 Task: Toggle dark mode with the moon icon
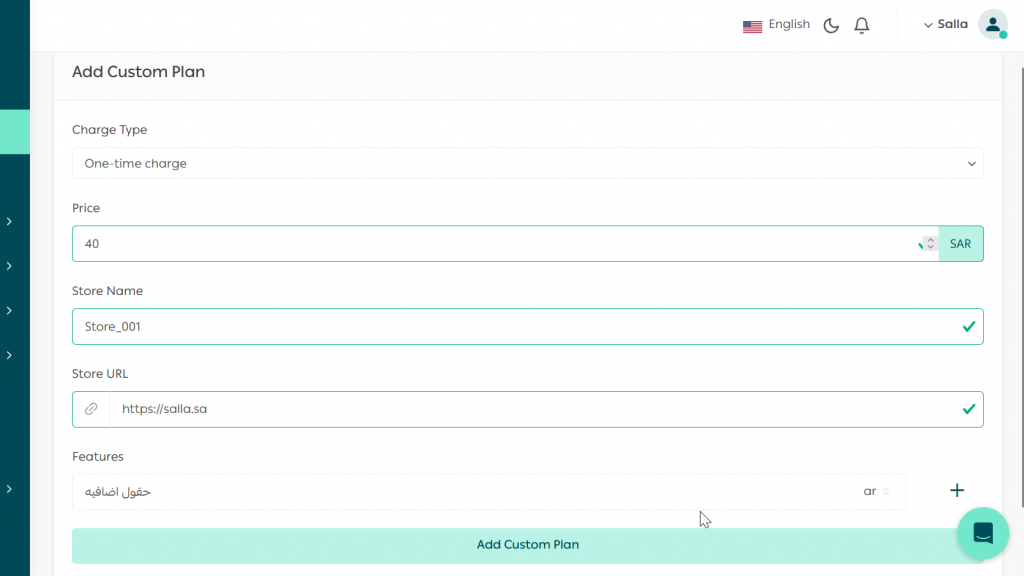tap(831, 25)
